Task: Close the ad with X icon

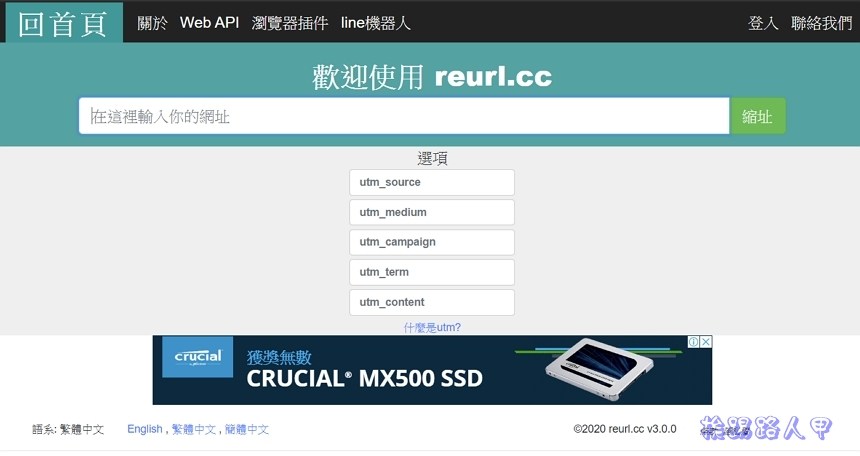Action: pyautogui.click(x=706, y=342)
